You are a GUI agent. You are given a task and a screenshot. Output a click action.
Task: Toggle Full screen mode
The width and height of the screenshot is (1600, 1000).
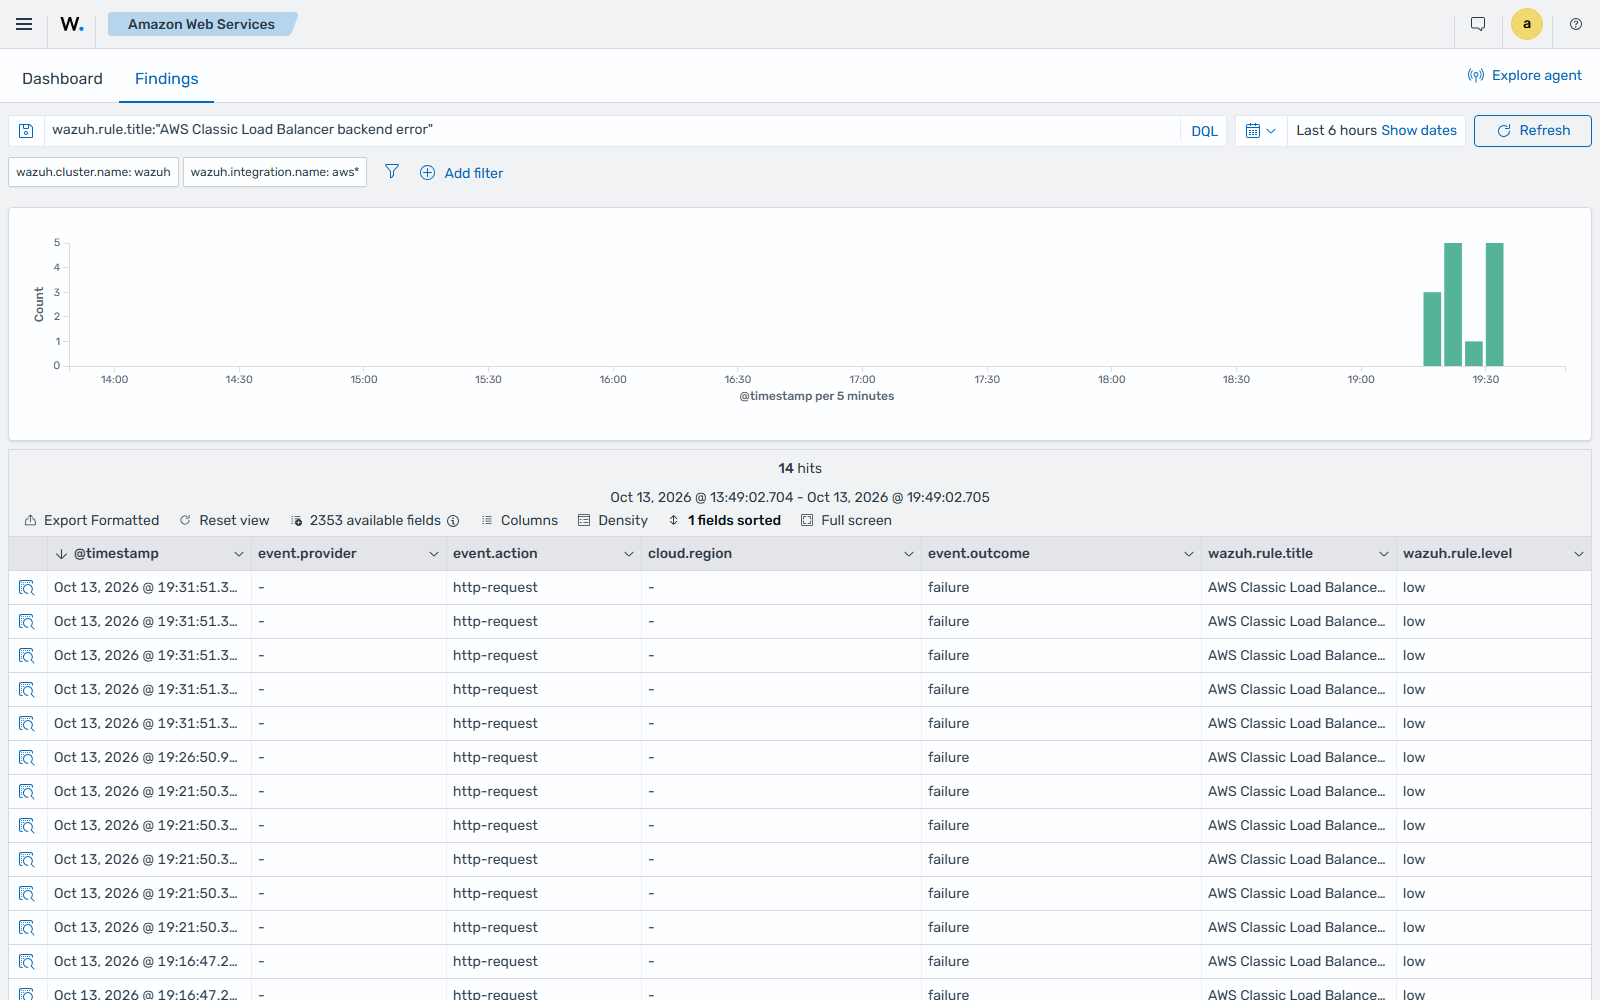pyautogui.click(x=847, y=520)
